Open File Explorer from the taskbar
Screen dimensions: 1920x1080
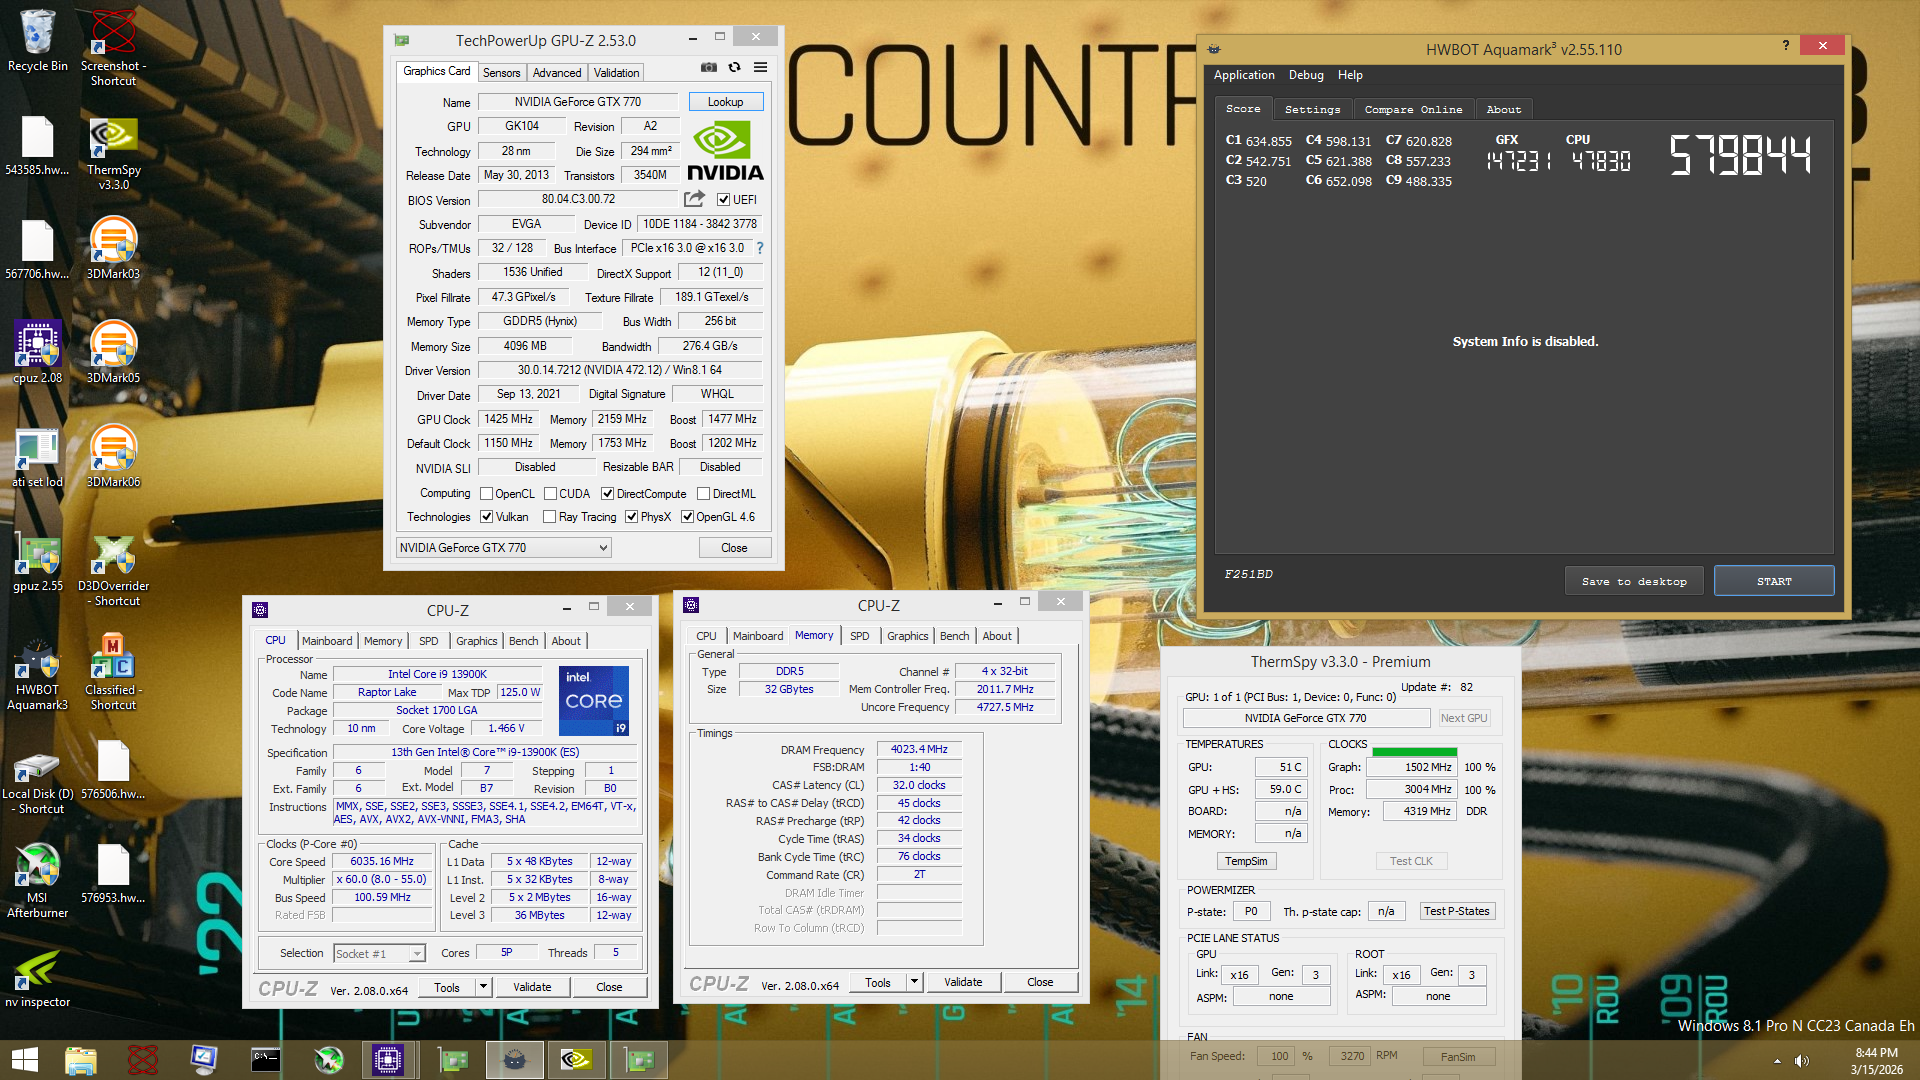(x=80, y=1060)
